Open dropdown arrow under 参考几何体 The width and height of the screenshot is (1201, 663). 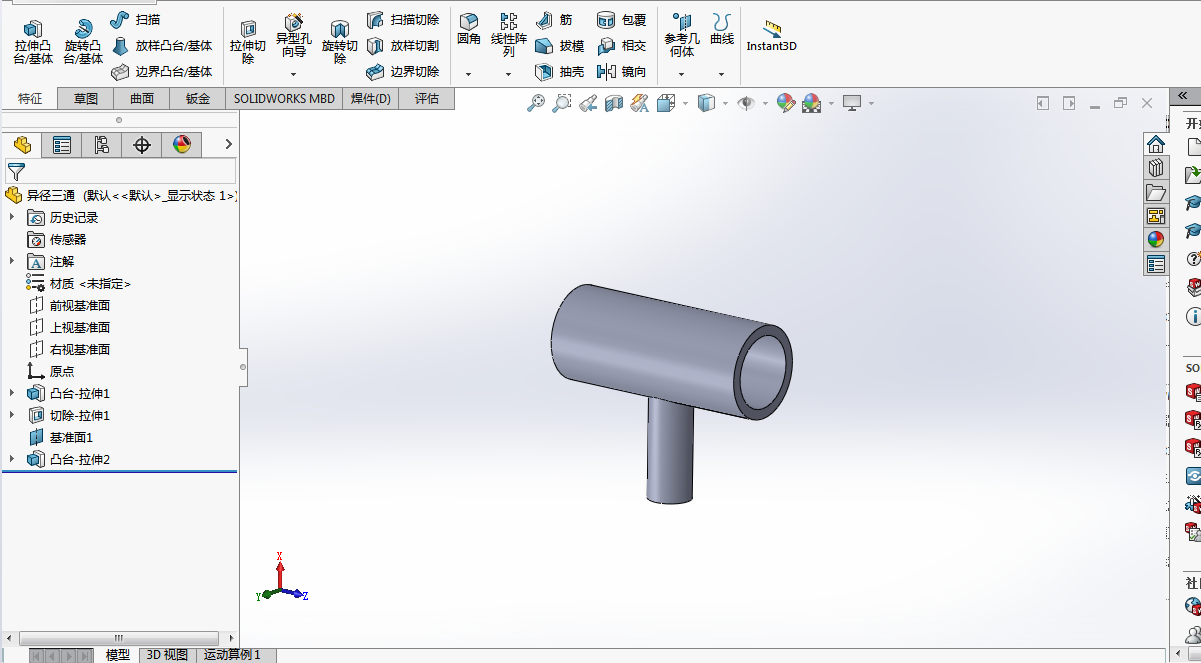click(x=682, y=74)
